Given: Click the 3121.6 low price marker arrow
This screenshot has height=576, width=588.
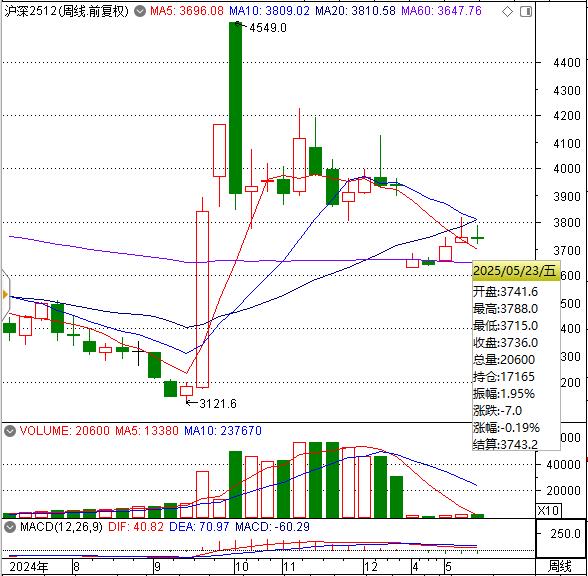Looking at the screenshot, I should pos(212,404).
